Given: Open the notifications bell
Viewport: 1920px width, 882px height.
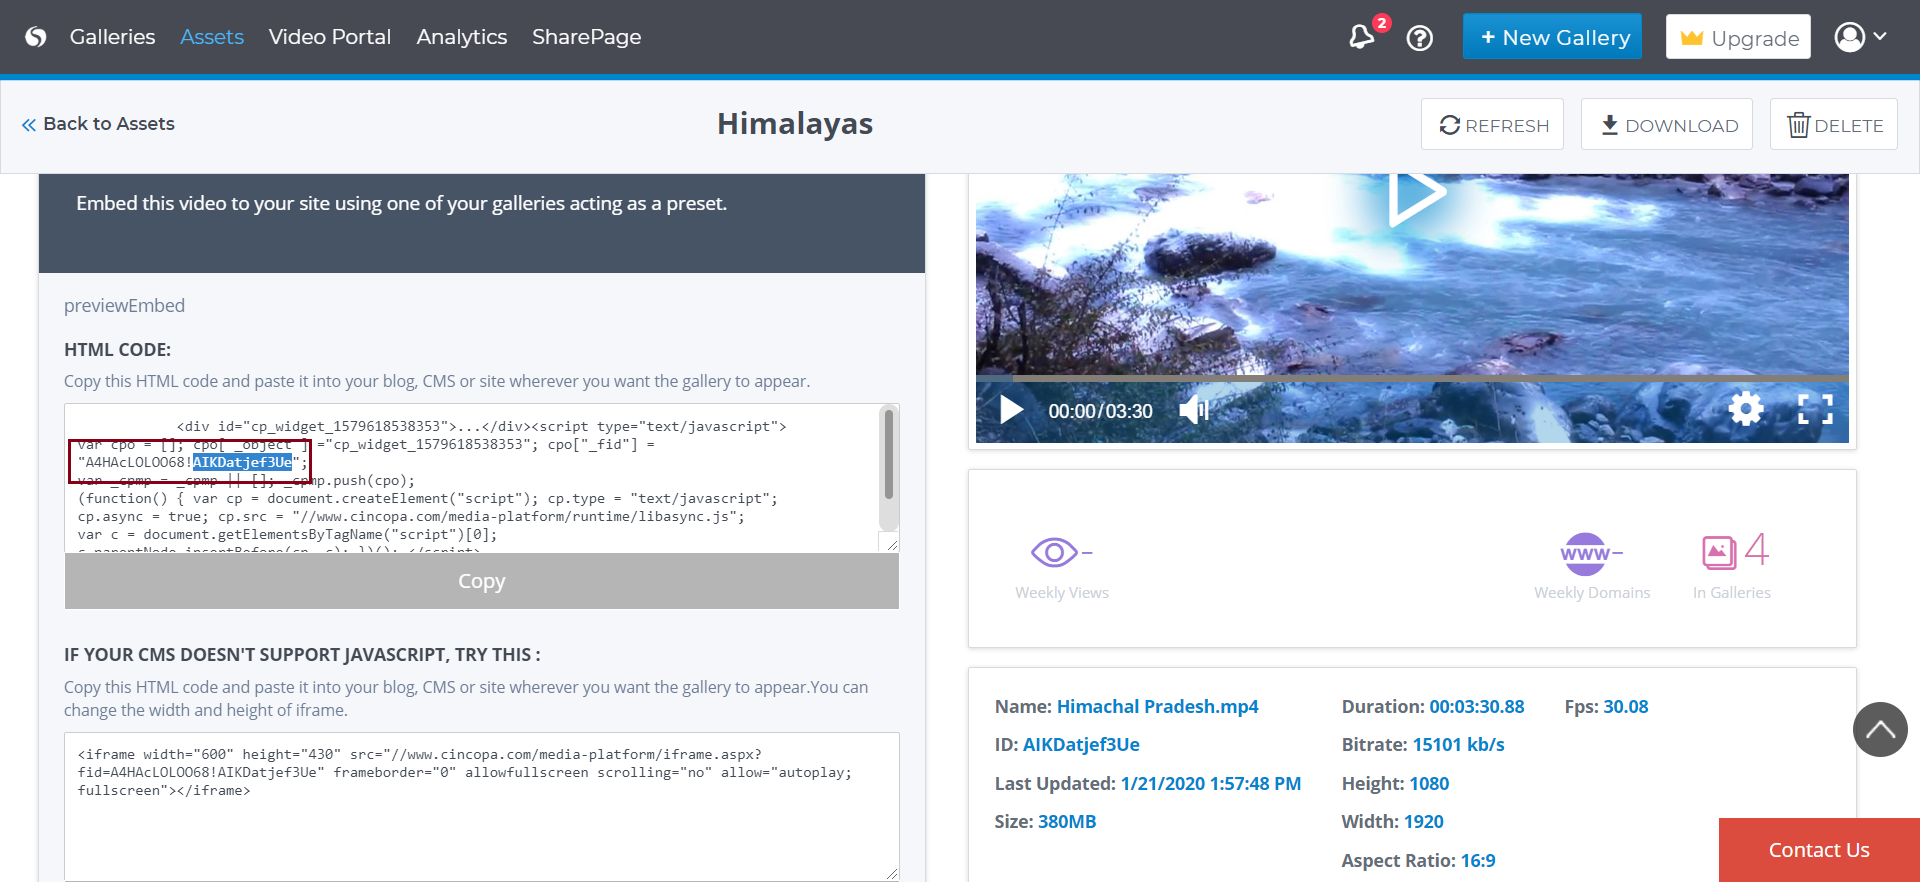Looking at the screenshot, I should (1361, 38).
